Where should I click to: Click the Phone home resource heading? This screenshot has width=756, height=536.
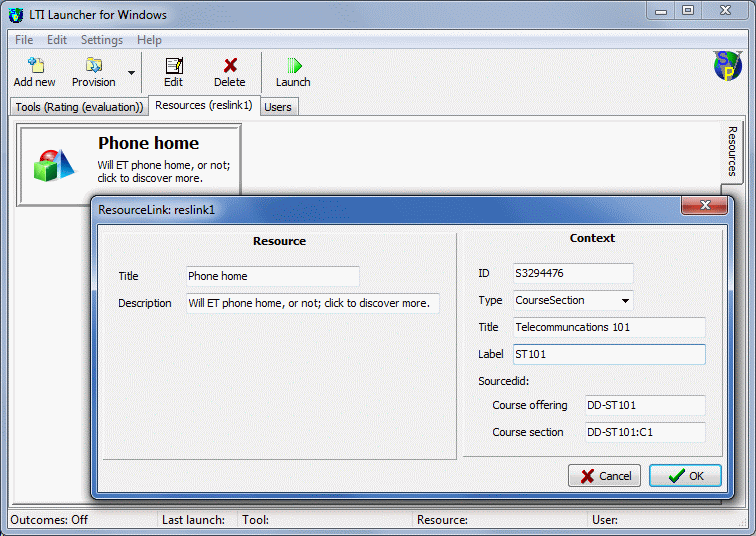[x=148, y=143]
